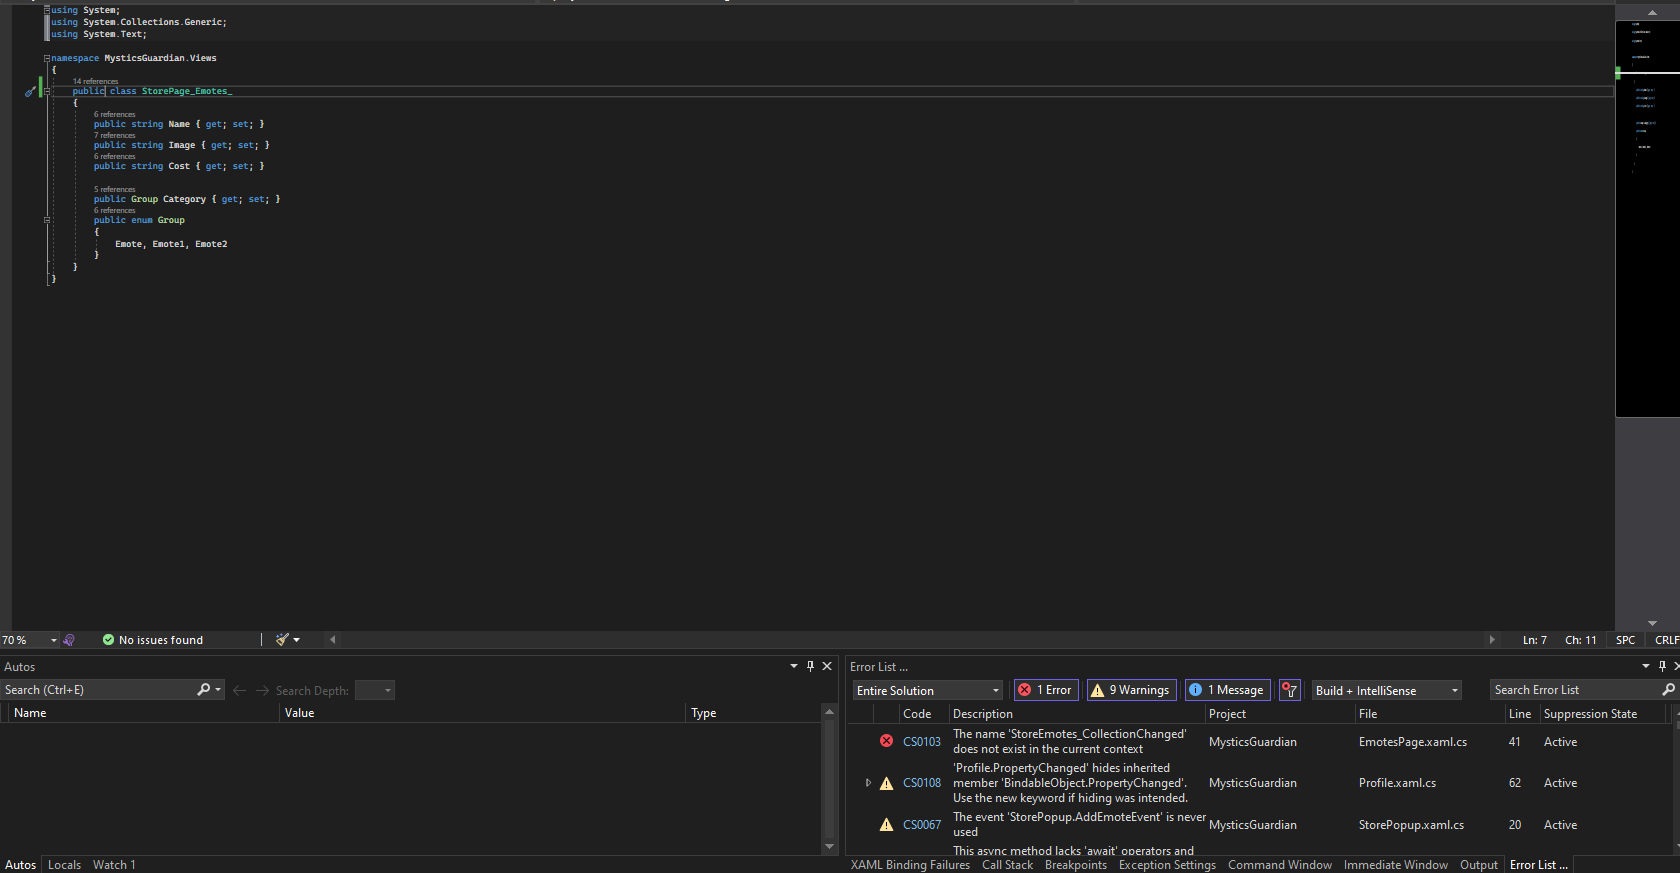Toggle the 1 Error filter
The width and height of the screenshot is (1680, 873).
1046,690
